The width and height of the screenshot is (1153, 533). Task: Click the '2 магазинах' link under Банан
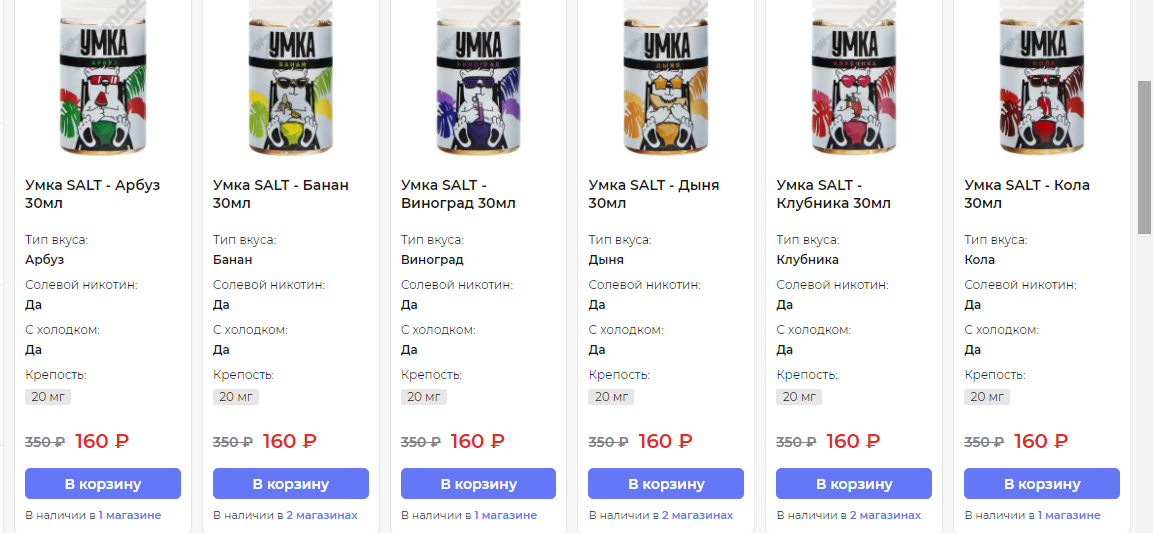(322, 516)
